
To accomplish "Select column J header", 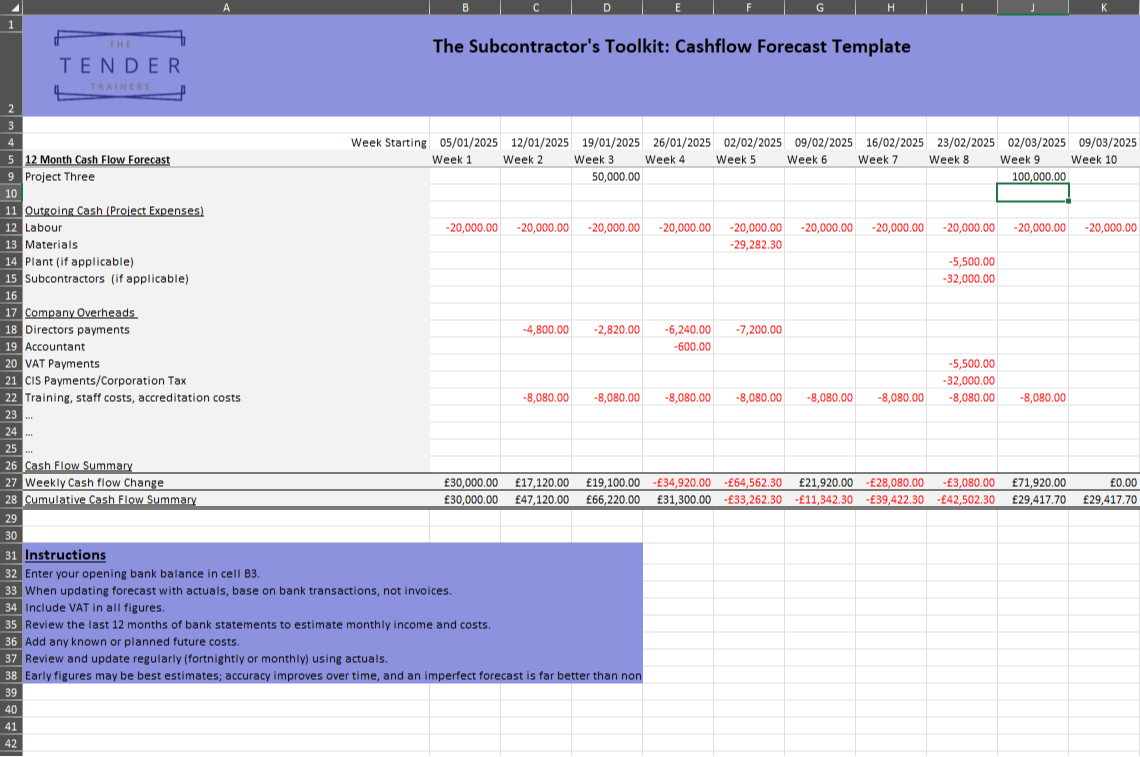I will coord(1031,7).
